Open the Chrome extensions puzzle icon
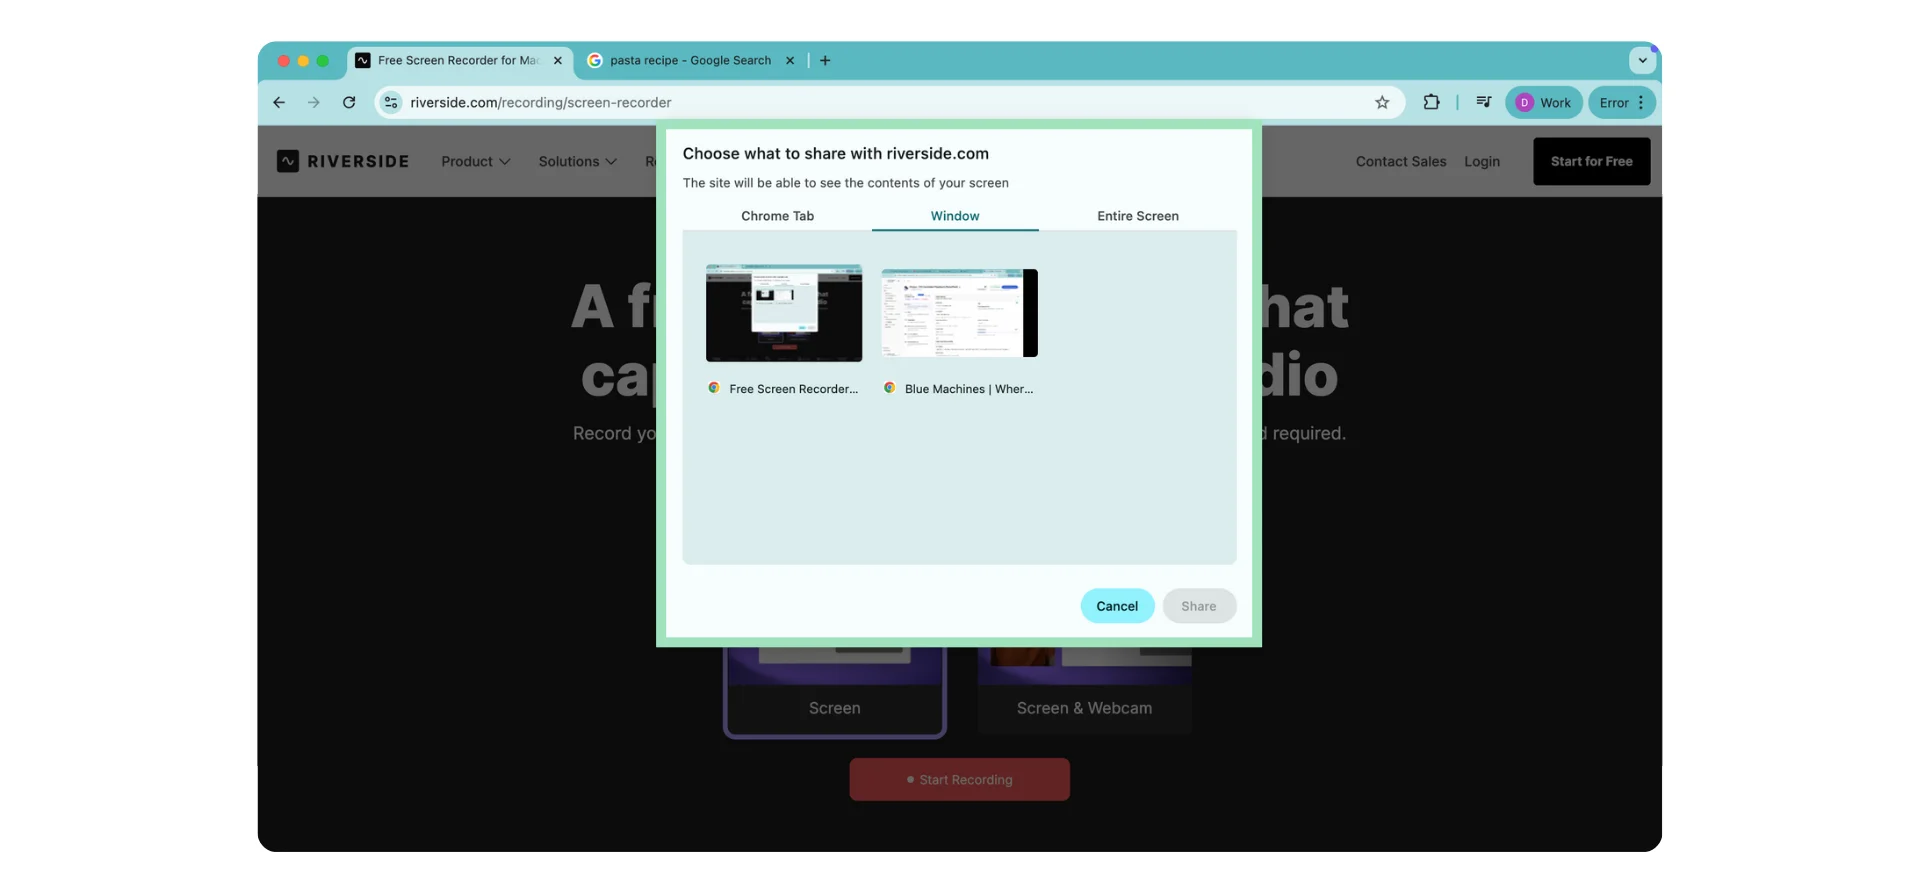The image size is (1919, 892). pyautogui.click(x=1431, y=102)
